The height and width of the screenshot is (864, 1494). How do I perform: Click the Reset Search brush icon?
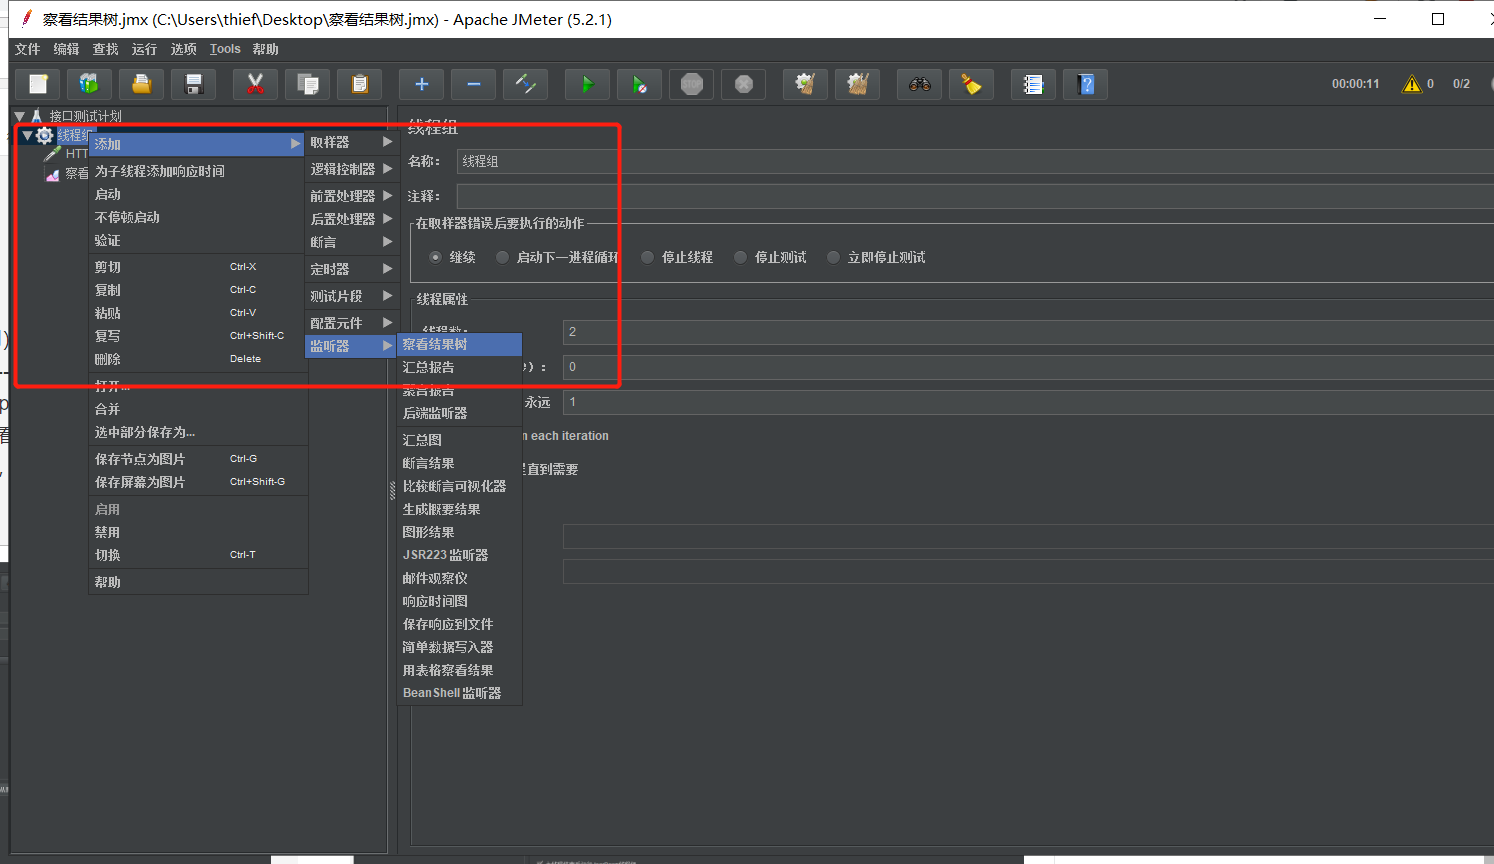click(972, 84)
